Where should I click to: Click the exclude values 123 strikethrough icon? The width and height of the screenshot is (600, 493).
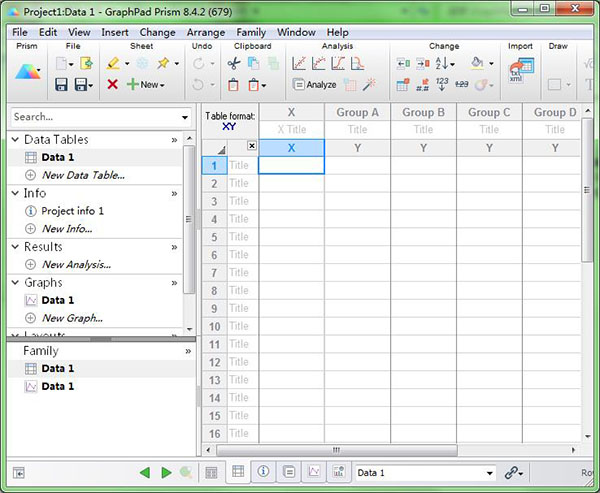click(x=461, y=84)
